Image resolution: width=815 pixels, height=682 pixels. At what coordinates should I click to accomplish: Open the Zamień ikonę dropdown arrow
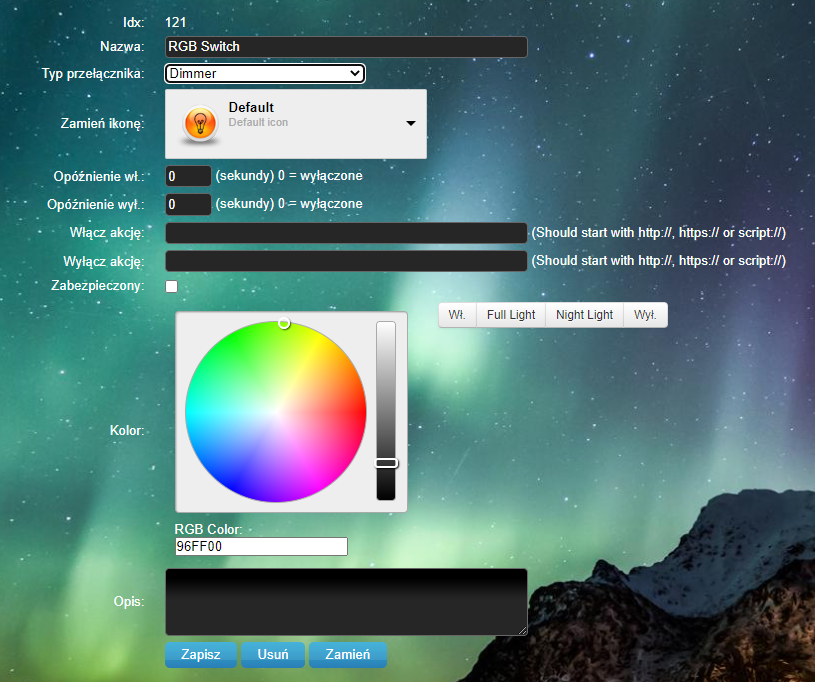pos(411,123)
